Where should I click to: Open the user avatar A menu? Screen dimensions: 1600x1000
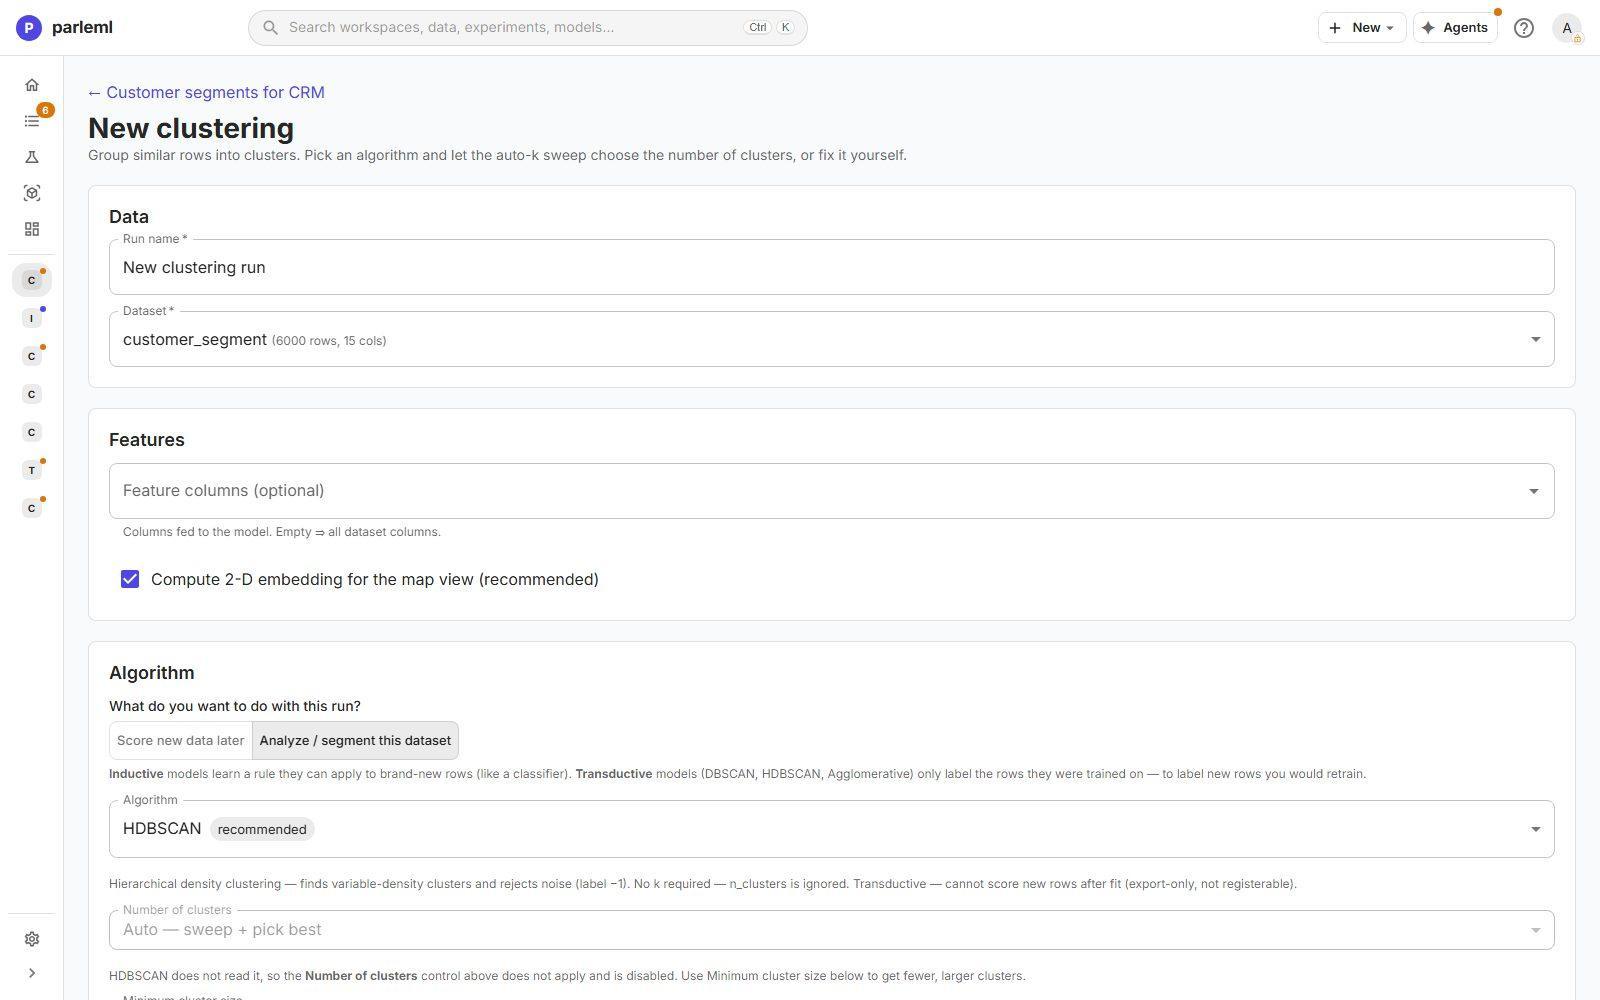tap(1567, 28)
